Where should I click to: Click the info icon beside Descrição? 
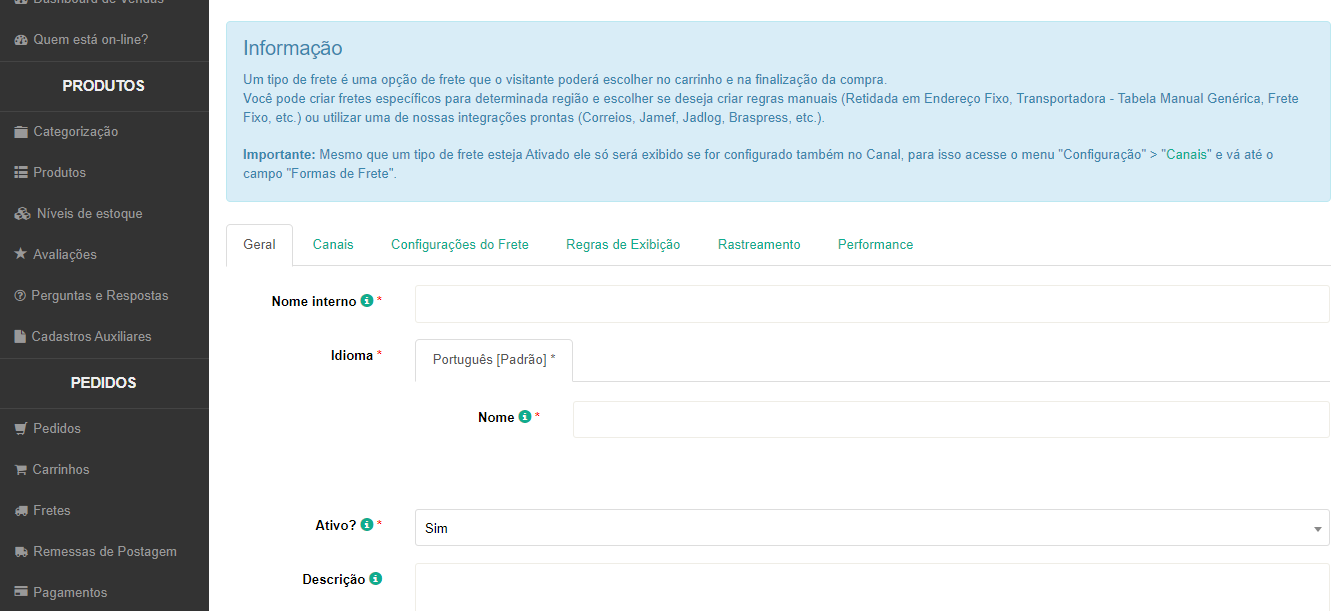tap(376, 579)
